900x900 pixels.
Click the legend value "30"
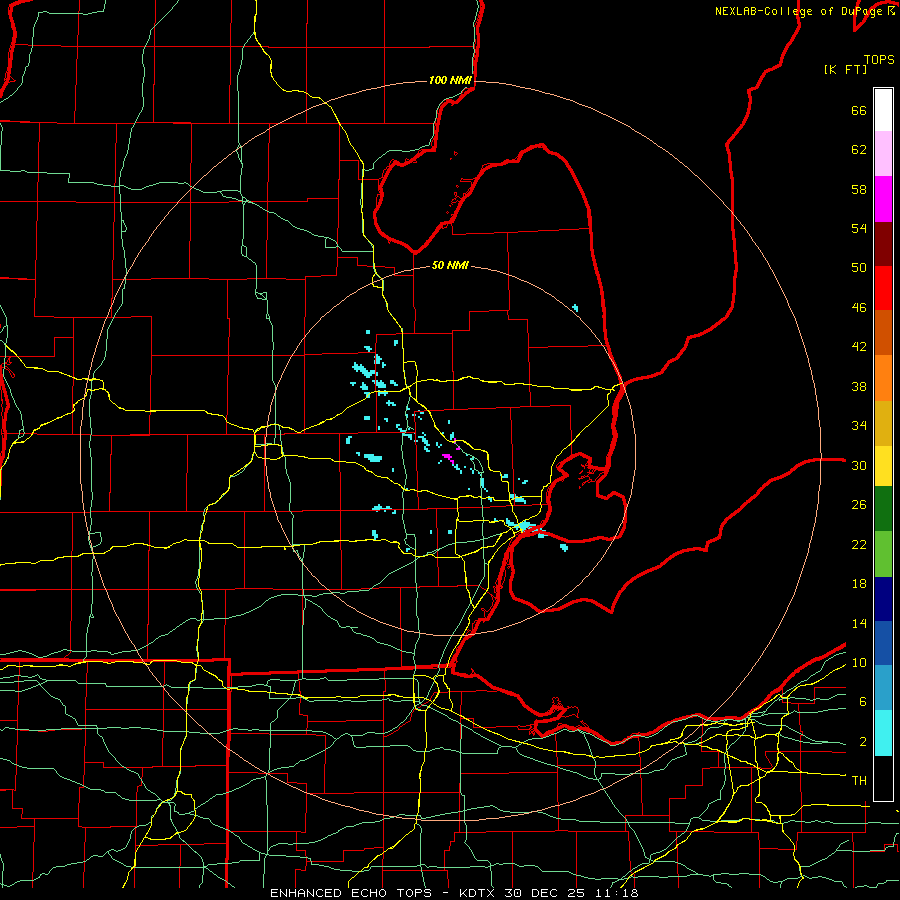[x=859, y=465]
